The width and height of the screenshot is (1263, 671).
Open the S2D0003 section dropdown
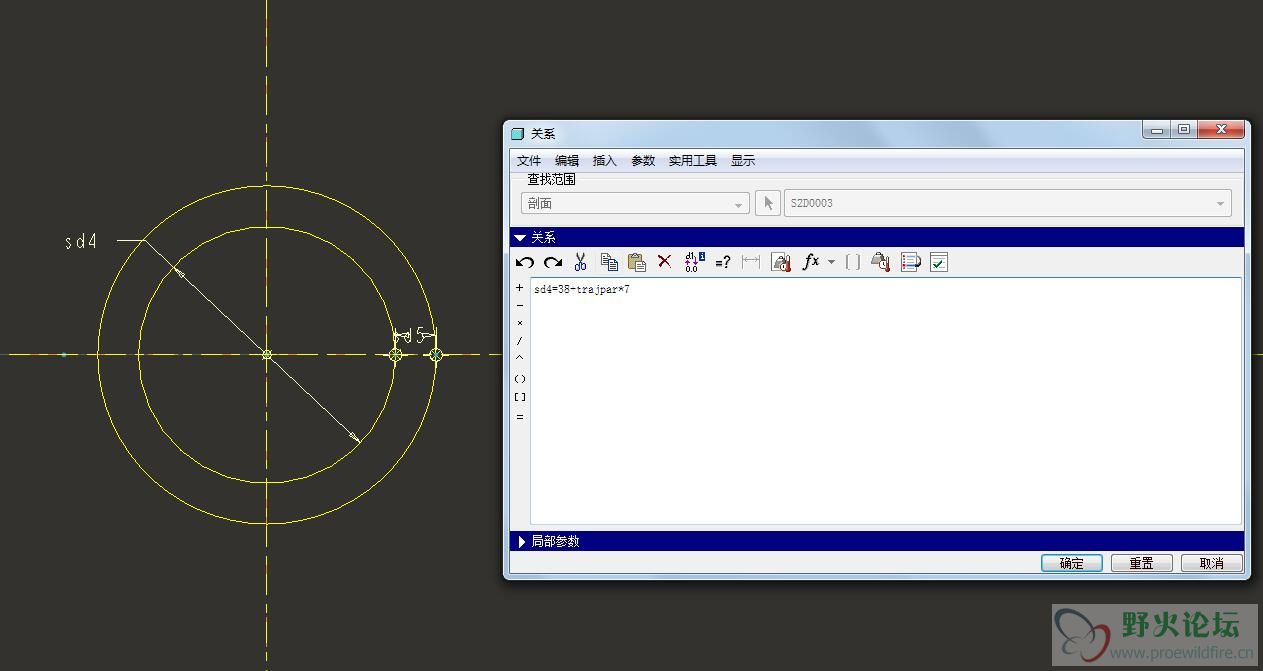pos(1008,203)
